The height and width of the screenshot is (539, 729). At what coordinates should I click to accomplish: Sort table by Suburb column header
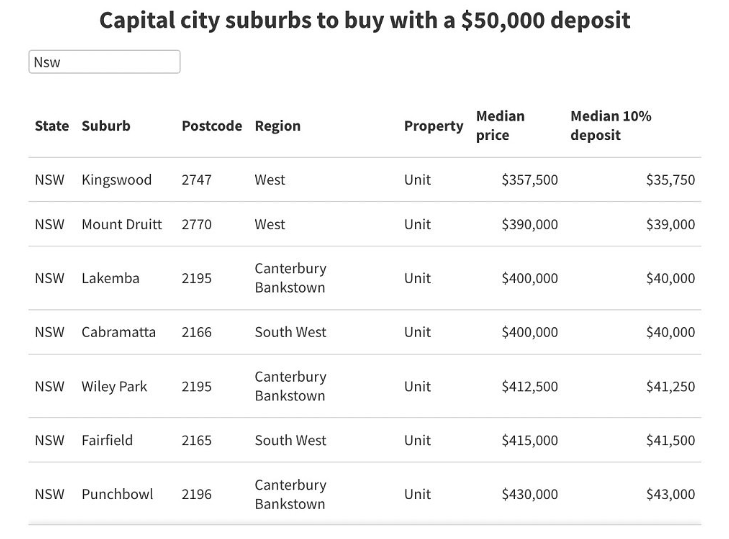point(106,126)
